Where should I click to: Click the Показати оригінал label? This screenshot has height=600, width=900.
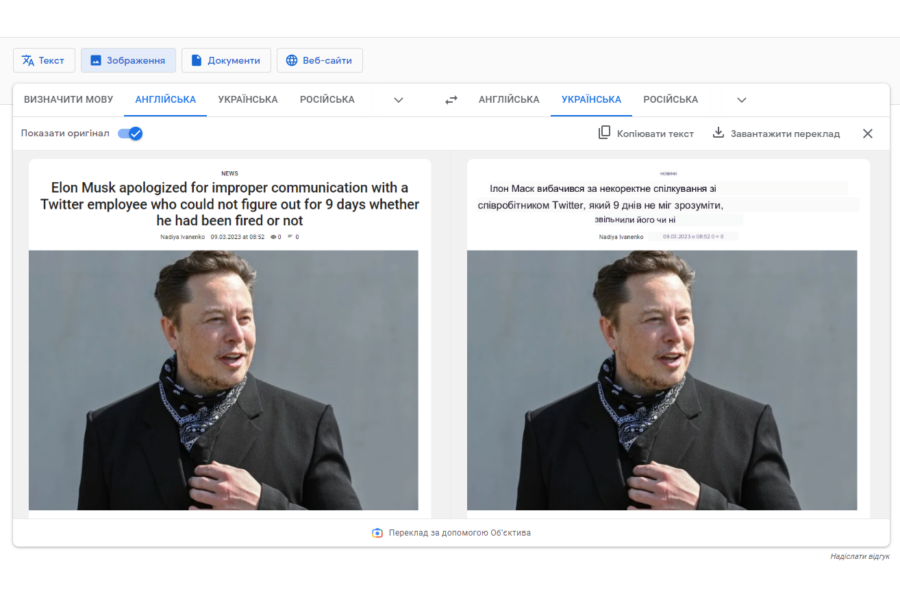[65, 133]
